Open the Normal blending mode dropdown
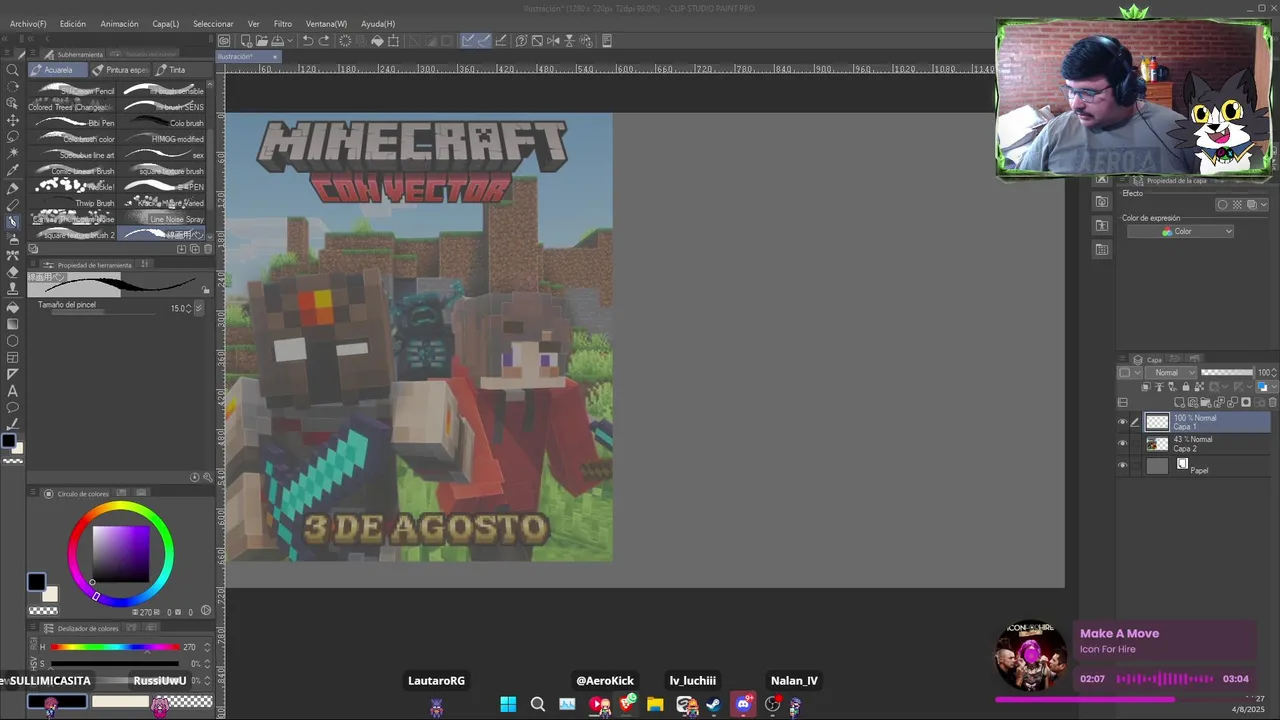Screen dimensions: 1280x720 tap(1173, 372)
